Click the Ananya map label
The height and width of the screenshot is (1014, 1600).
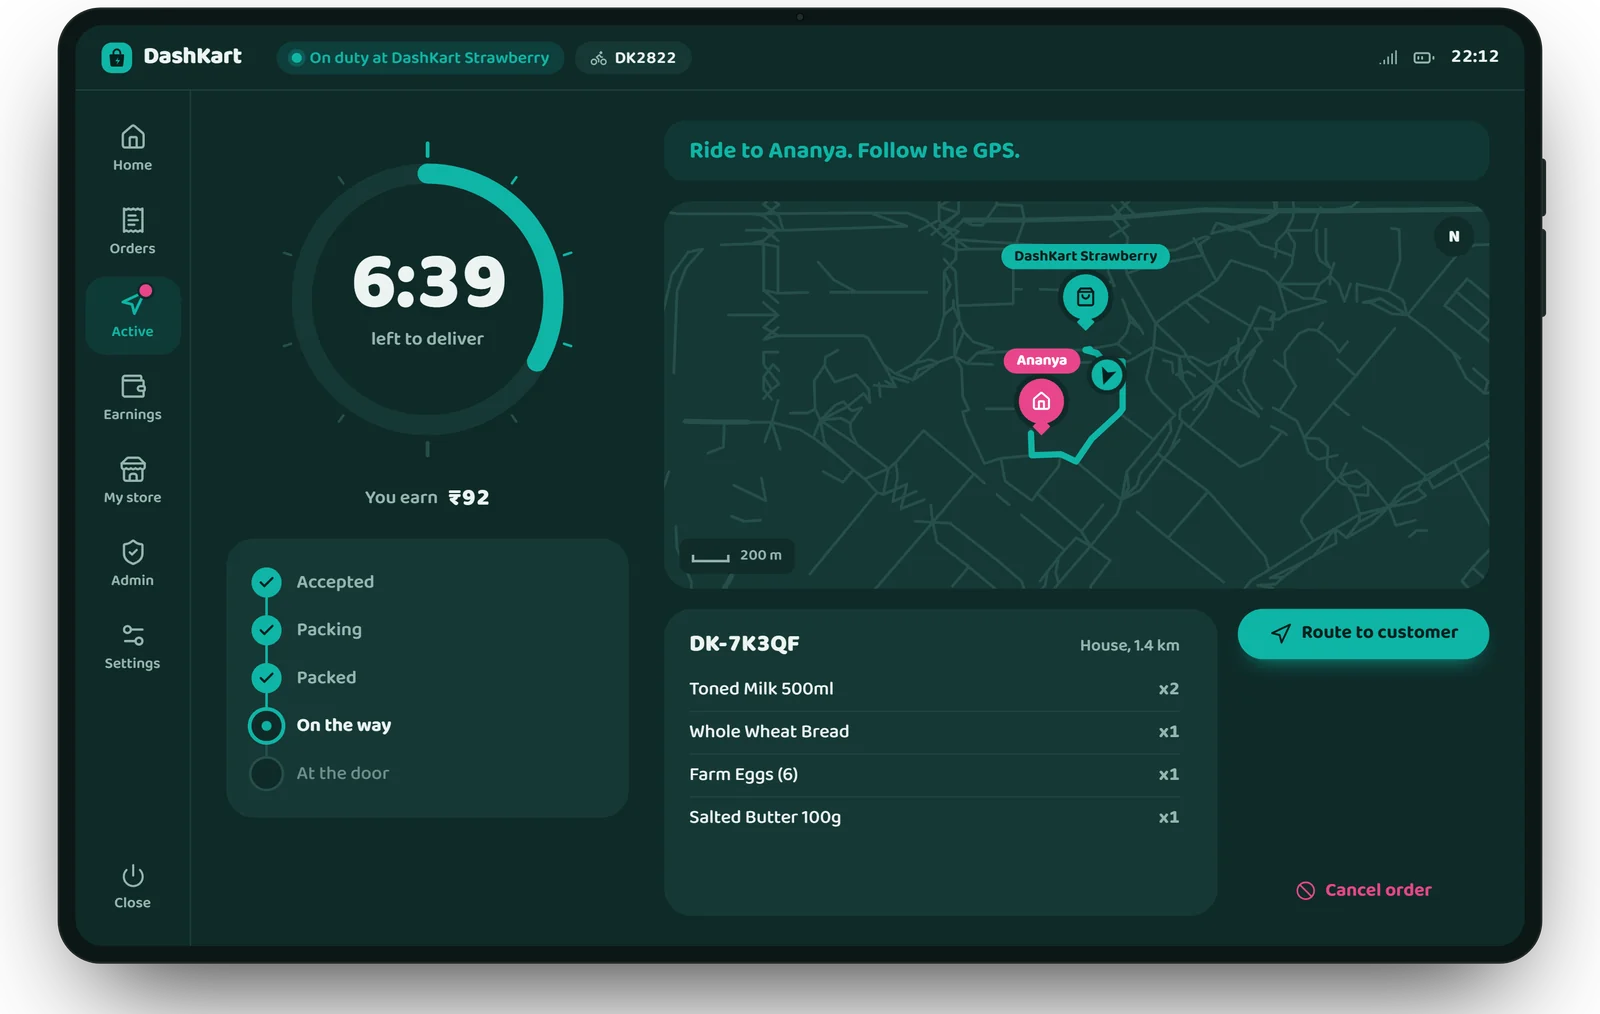(x=1041, y=360)
